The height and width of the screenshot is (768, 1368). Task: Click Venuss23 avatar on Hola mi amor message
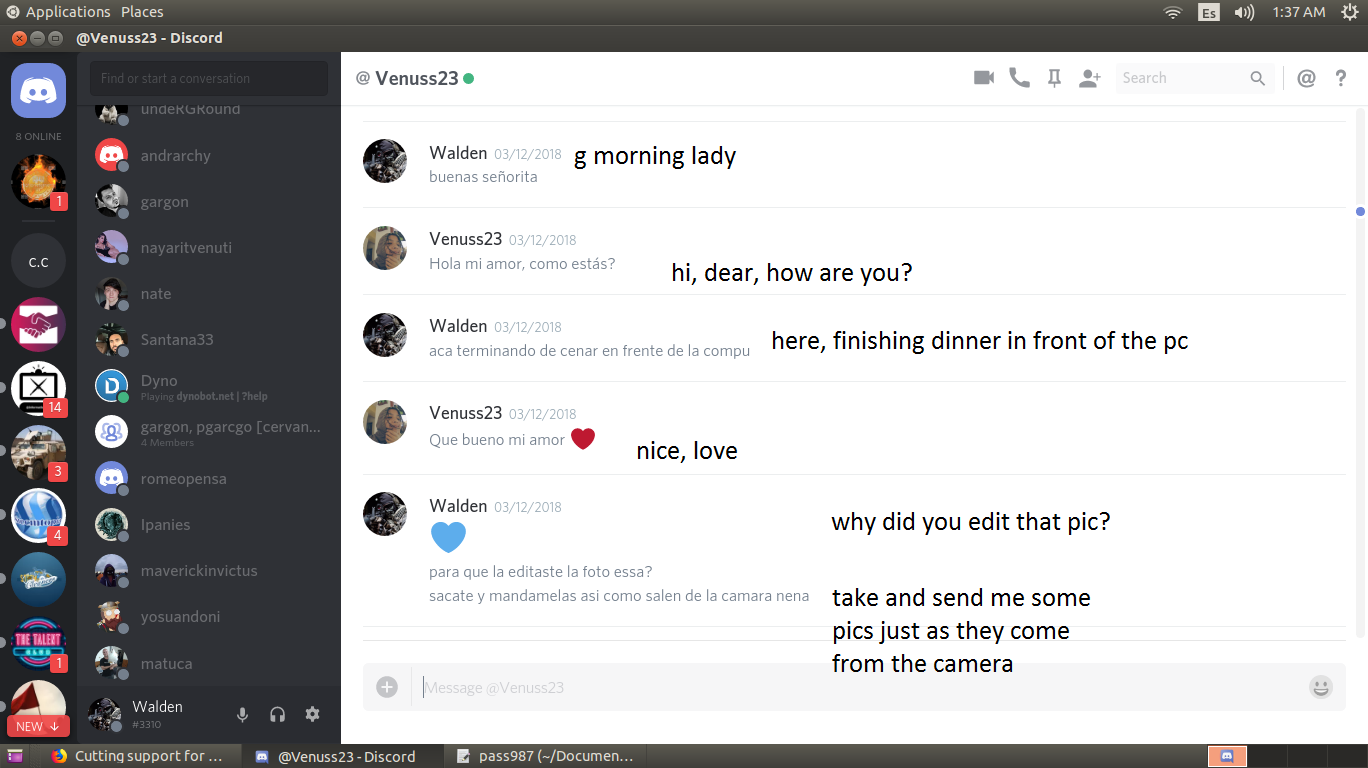click(x=384, y=247)
